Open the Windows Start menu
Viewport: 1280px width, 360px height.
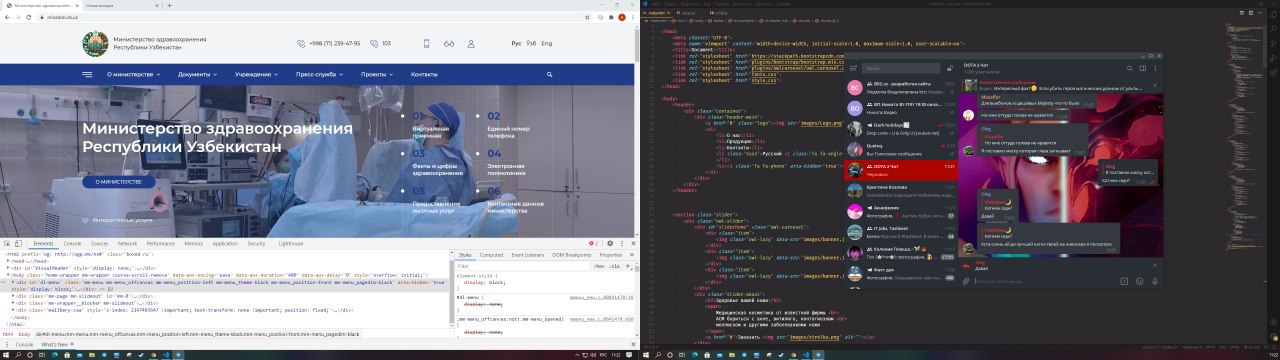click(x=6, y=355)
